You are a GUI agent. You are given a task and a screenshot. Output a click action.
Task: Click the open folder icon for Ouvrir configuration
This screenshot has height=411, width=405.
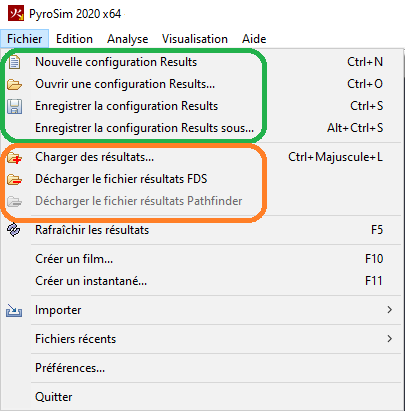coord(14,84)
